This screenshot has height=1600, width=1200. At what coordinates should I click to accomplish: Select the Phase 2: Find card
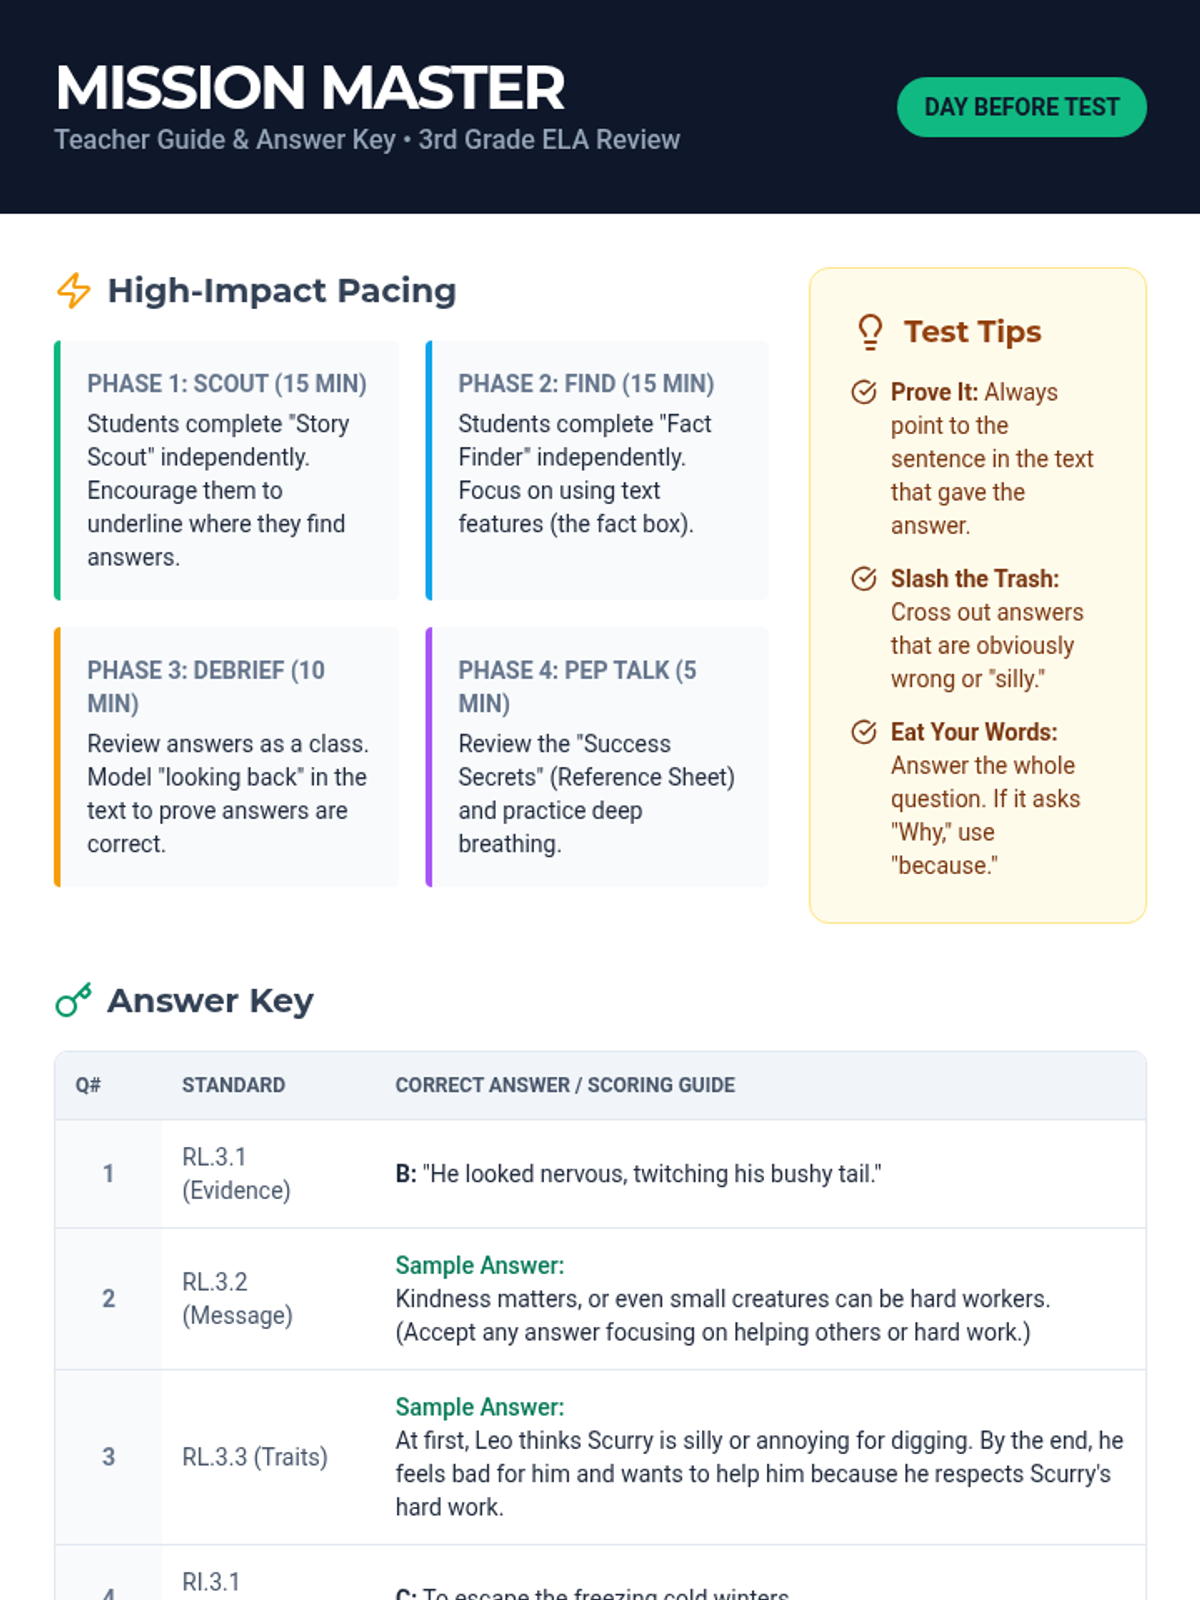(597, 470)
